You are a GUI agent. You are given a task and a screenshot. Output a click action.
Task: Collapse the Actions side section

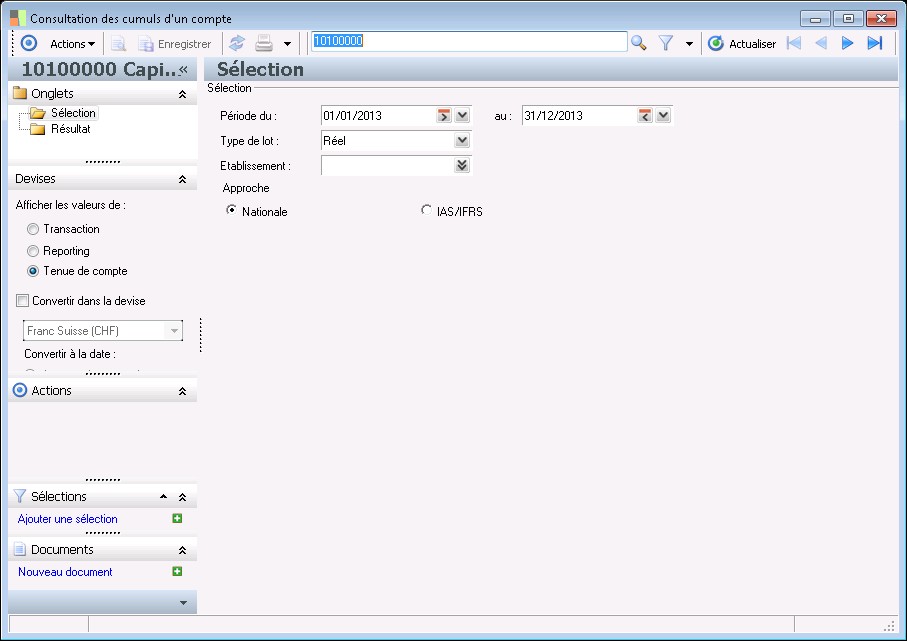pos(182,391)
